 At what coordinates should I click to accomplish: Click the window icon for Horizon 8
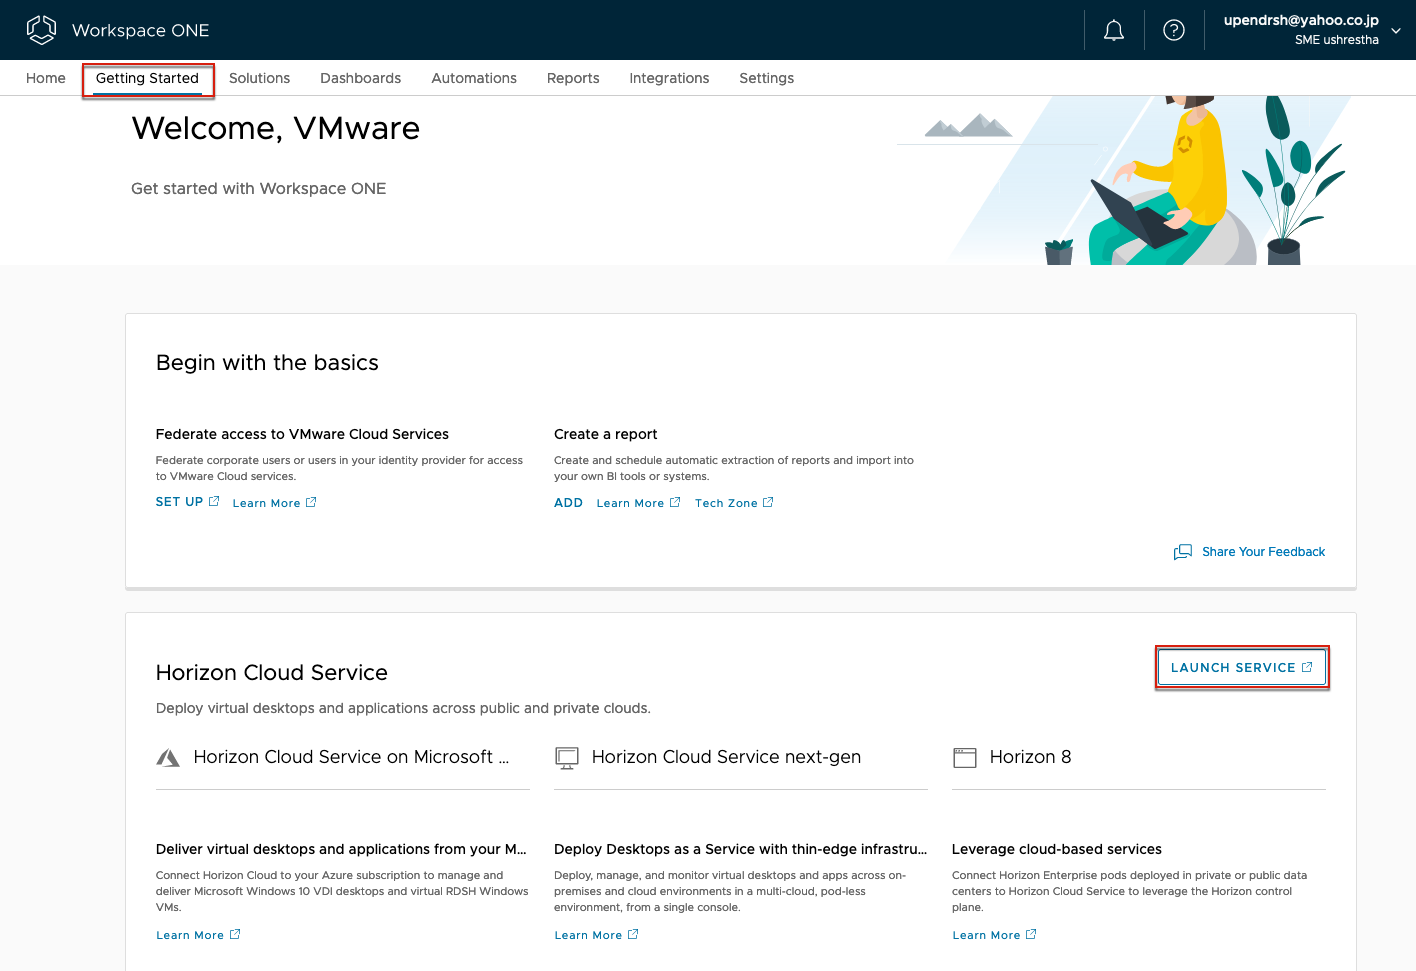[965, 758]
